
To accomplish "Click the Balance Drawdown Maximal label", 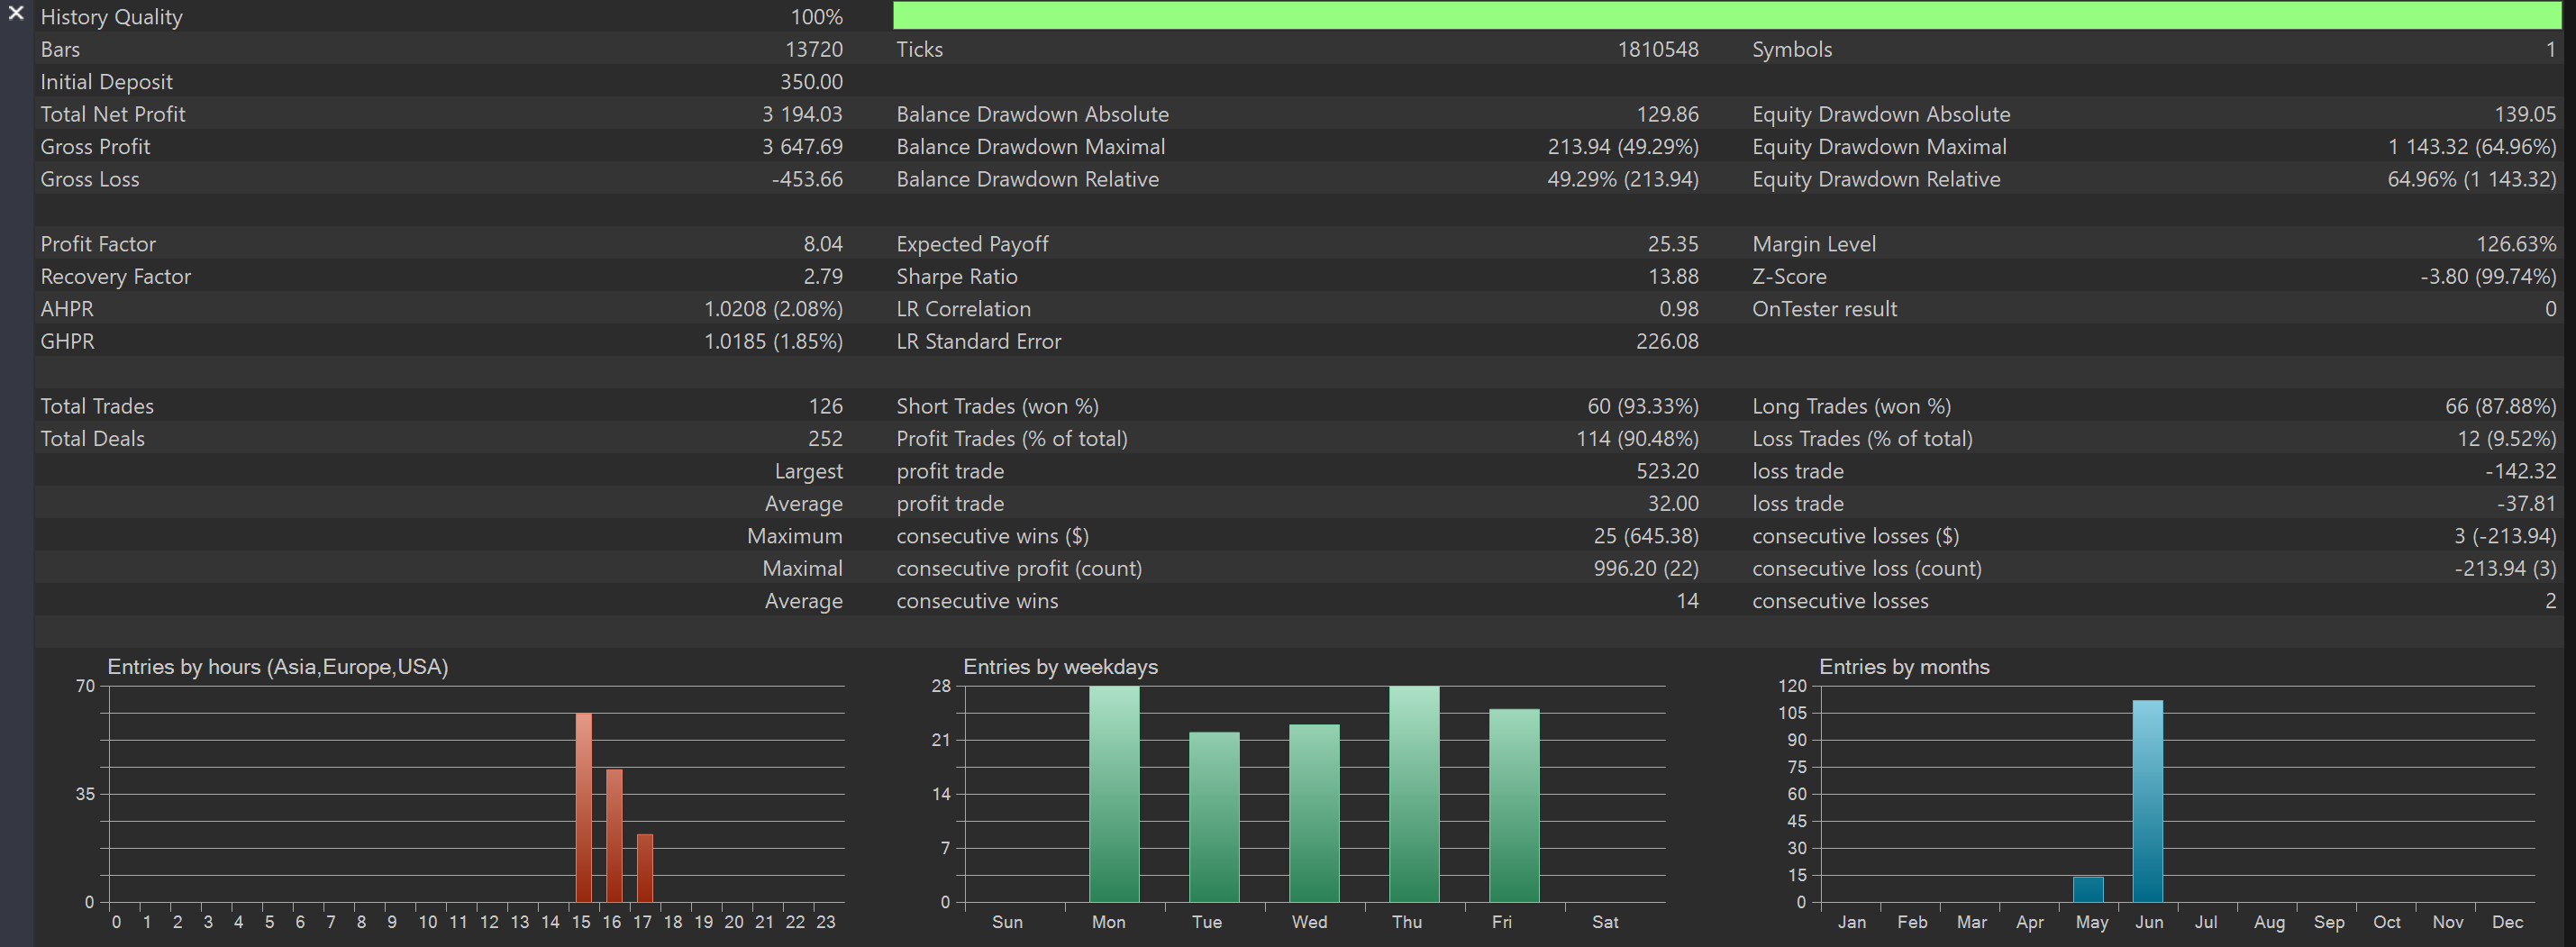I will pyautogui.click(x=1030, y=147).
